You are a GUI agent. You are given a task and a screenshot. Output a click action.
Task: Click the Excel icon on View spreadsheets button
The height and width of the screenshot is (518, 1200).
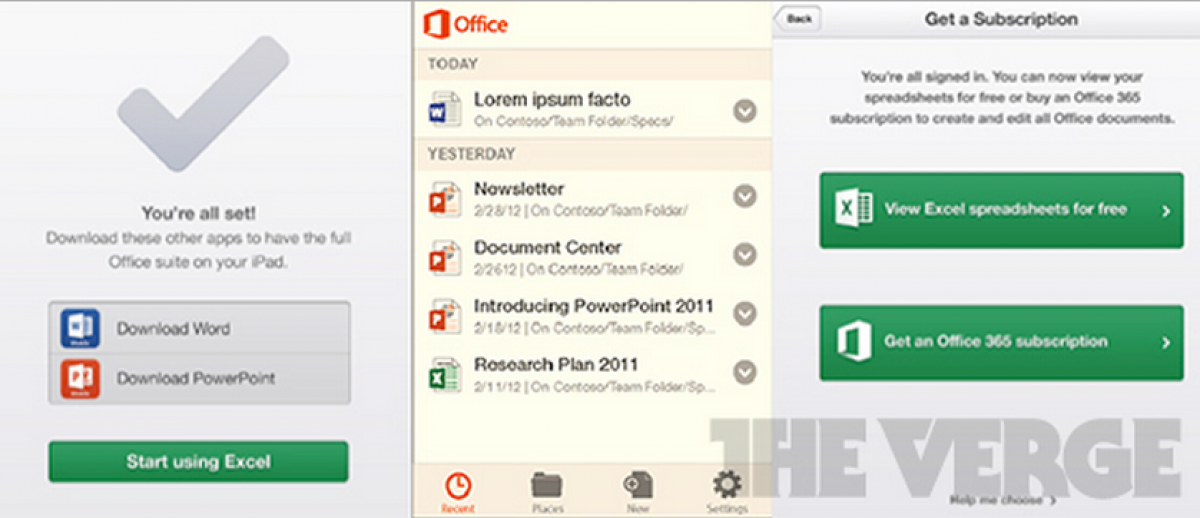pos(855,210)
